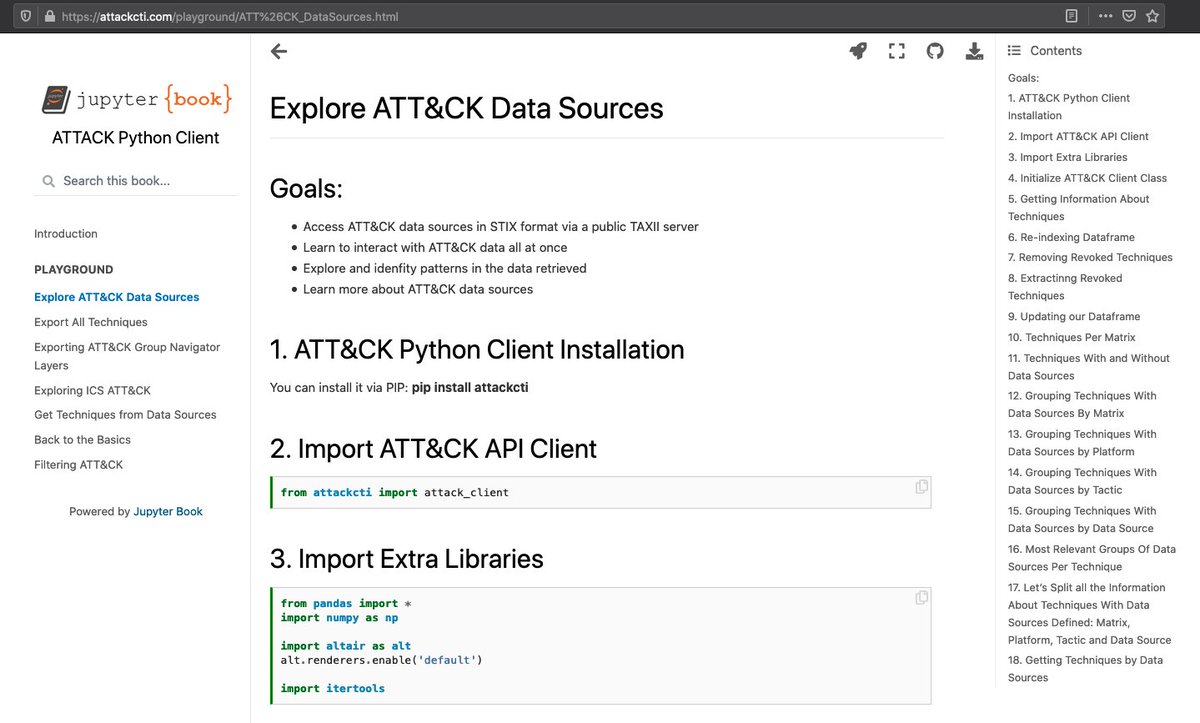Click the '2. Import ATT&CK API Client' heading
Image resolution: width=1200 pixels, height=723 pixels.
pyautogui.click(x=434, y=449)
